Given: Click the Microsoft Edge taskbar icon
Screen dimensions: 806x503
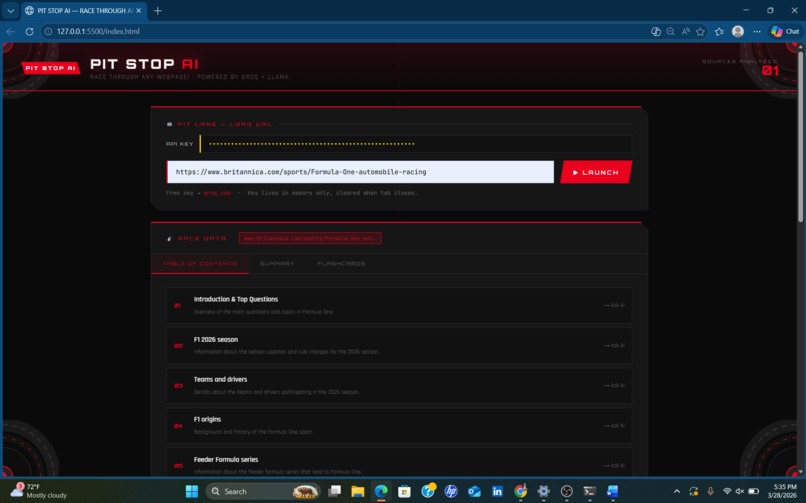Looking at the screenshot, I should 381,491.
